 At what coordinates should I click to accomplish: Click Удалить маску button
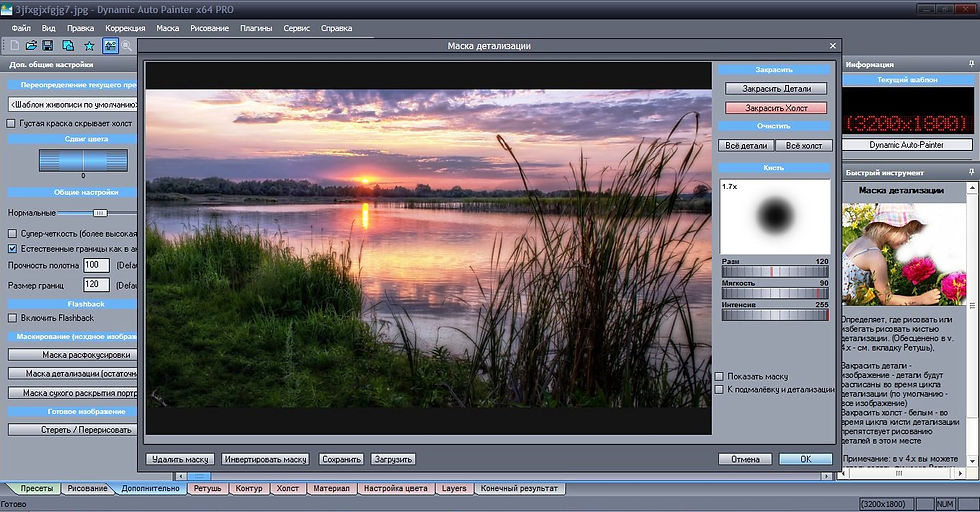click(180, 459)
